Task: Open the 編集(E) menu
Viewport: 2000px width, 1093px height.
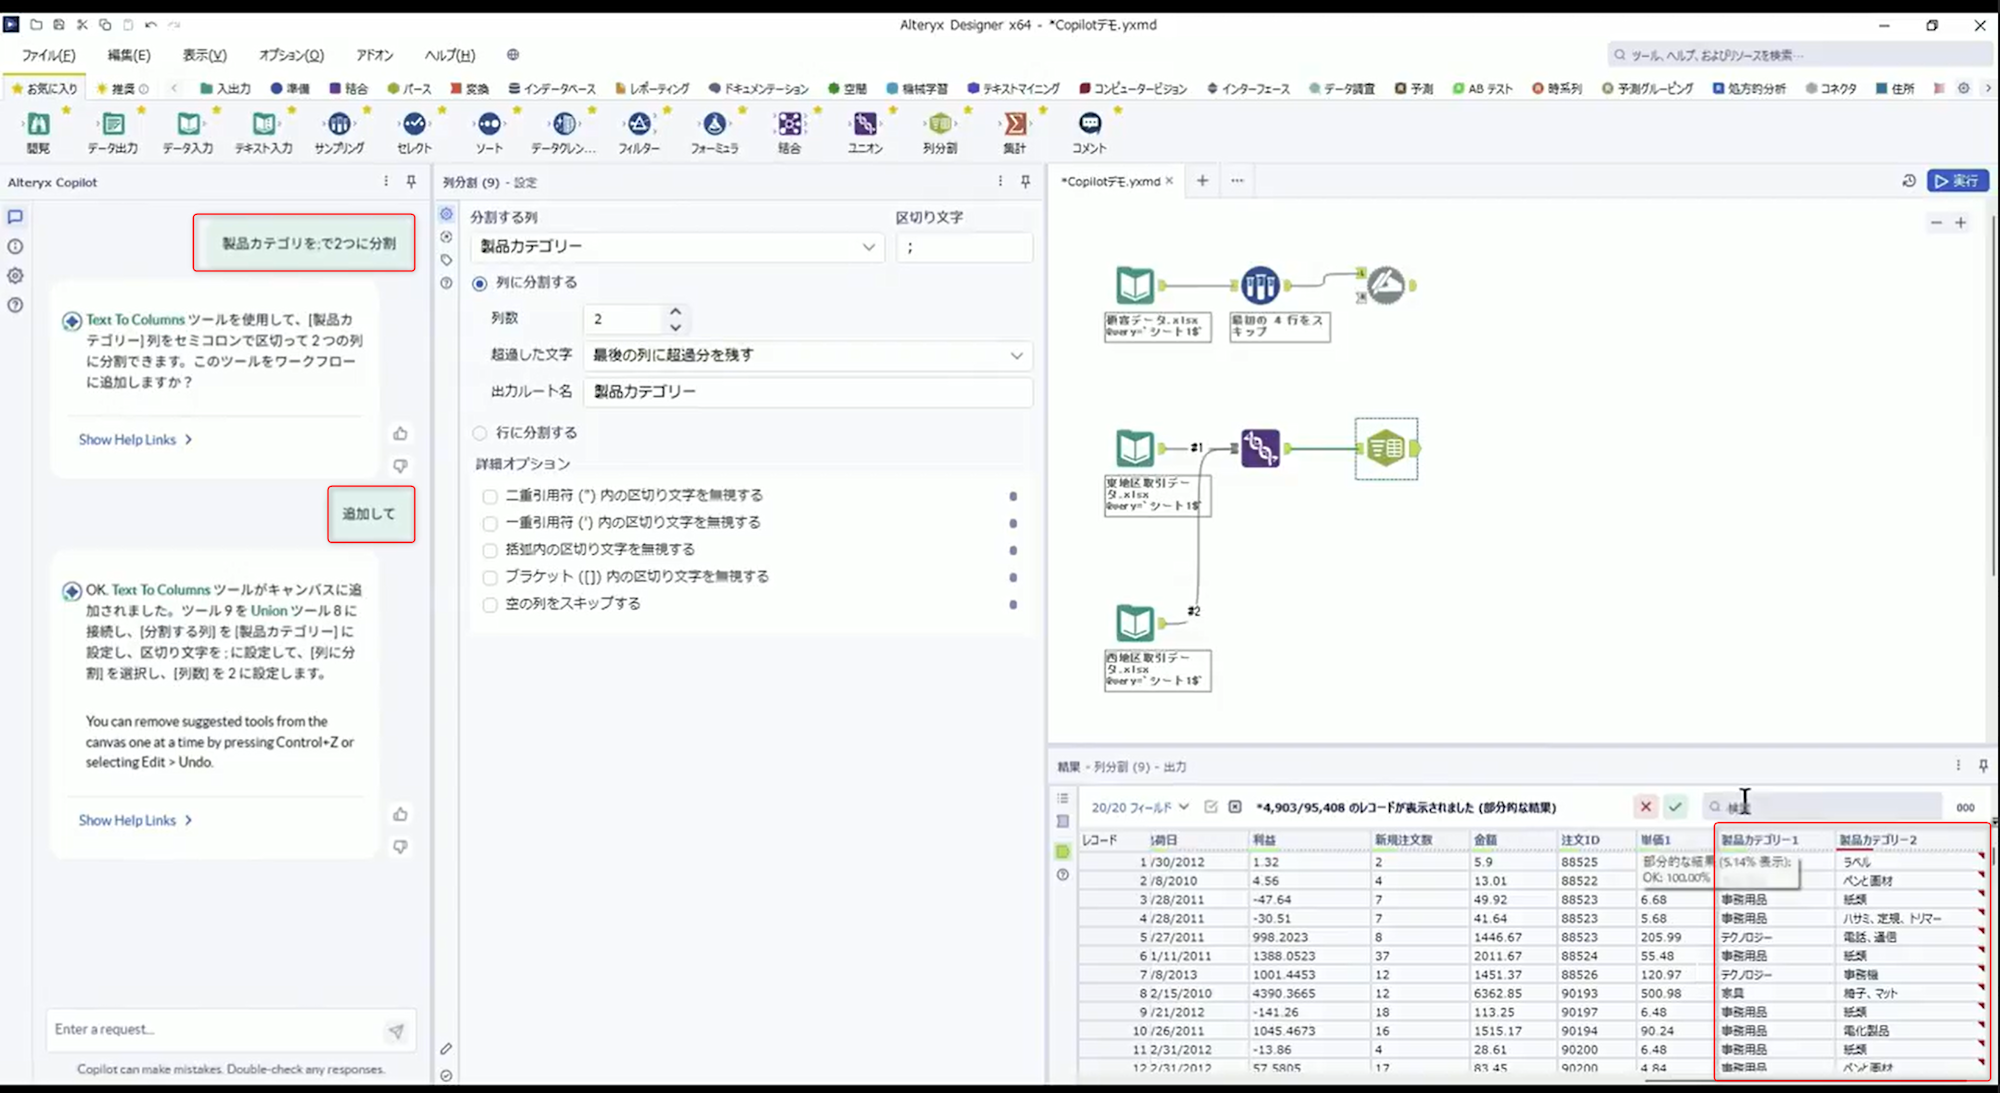Action: (x=129, y=55)
